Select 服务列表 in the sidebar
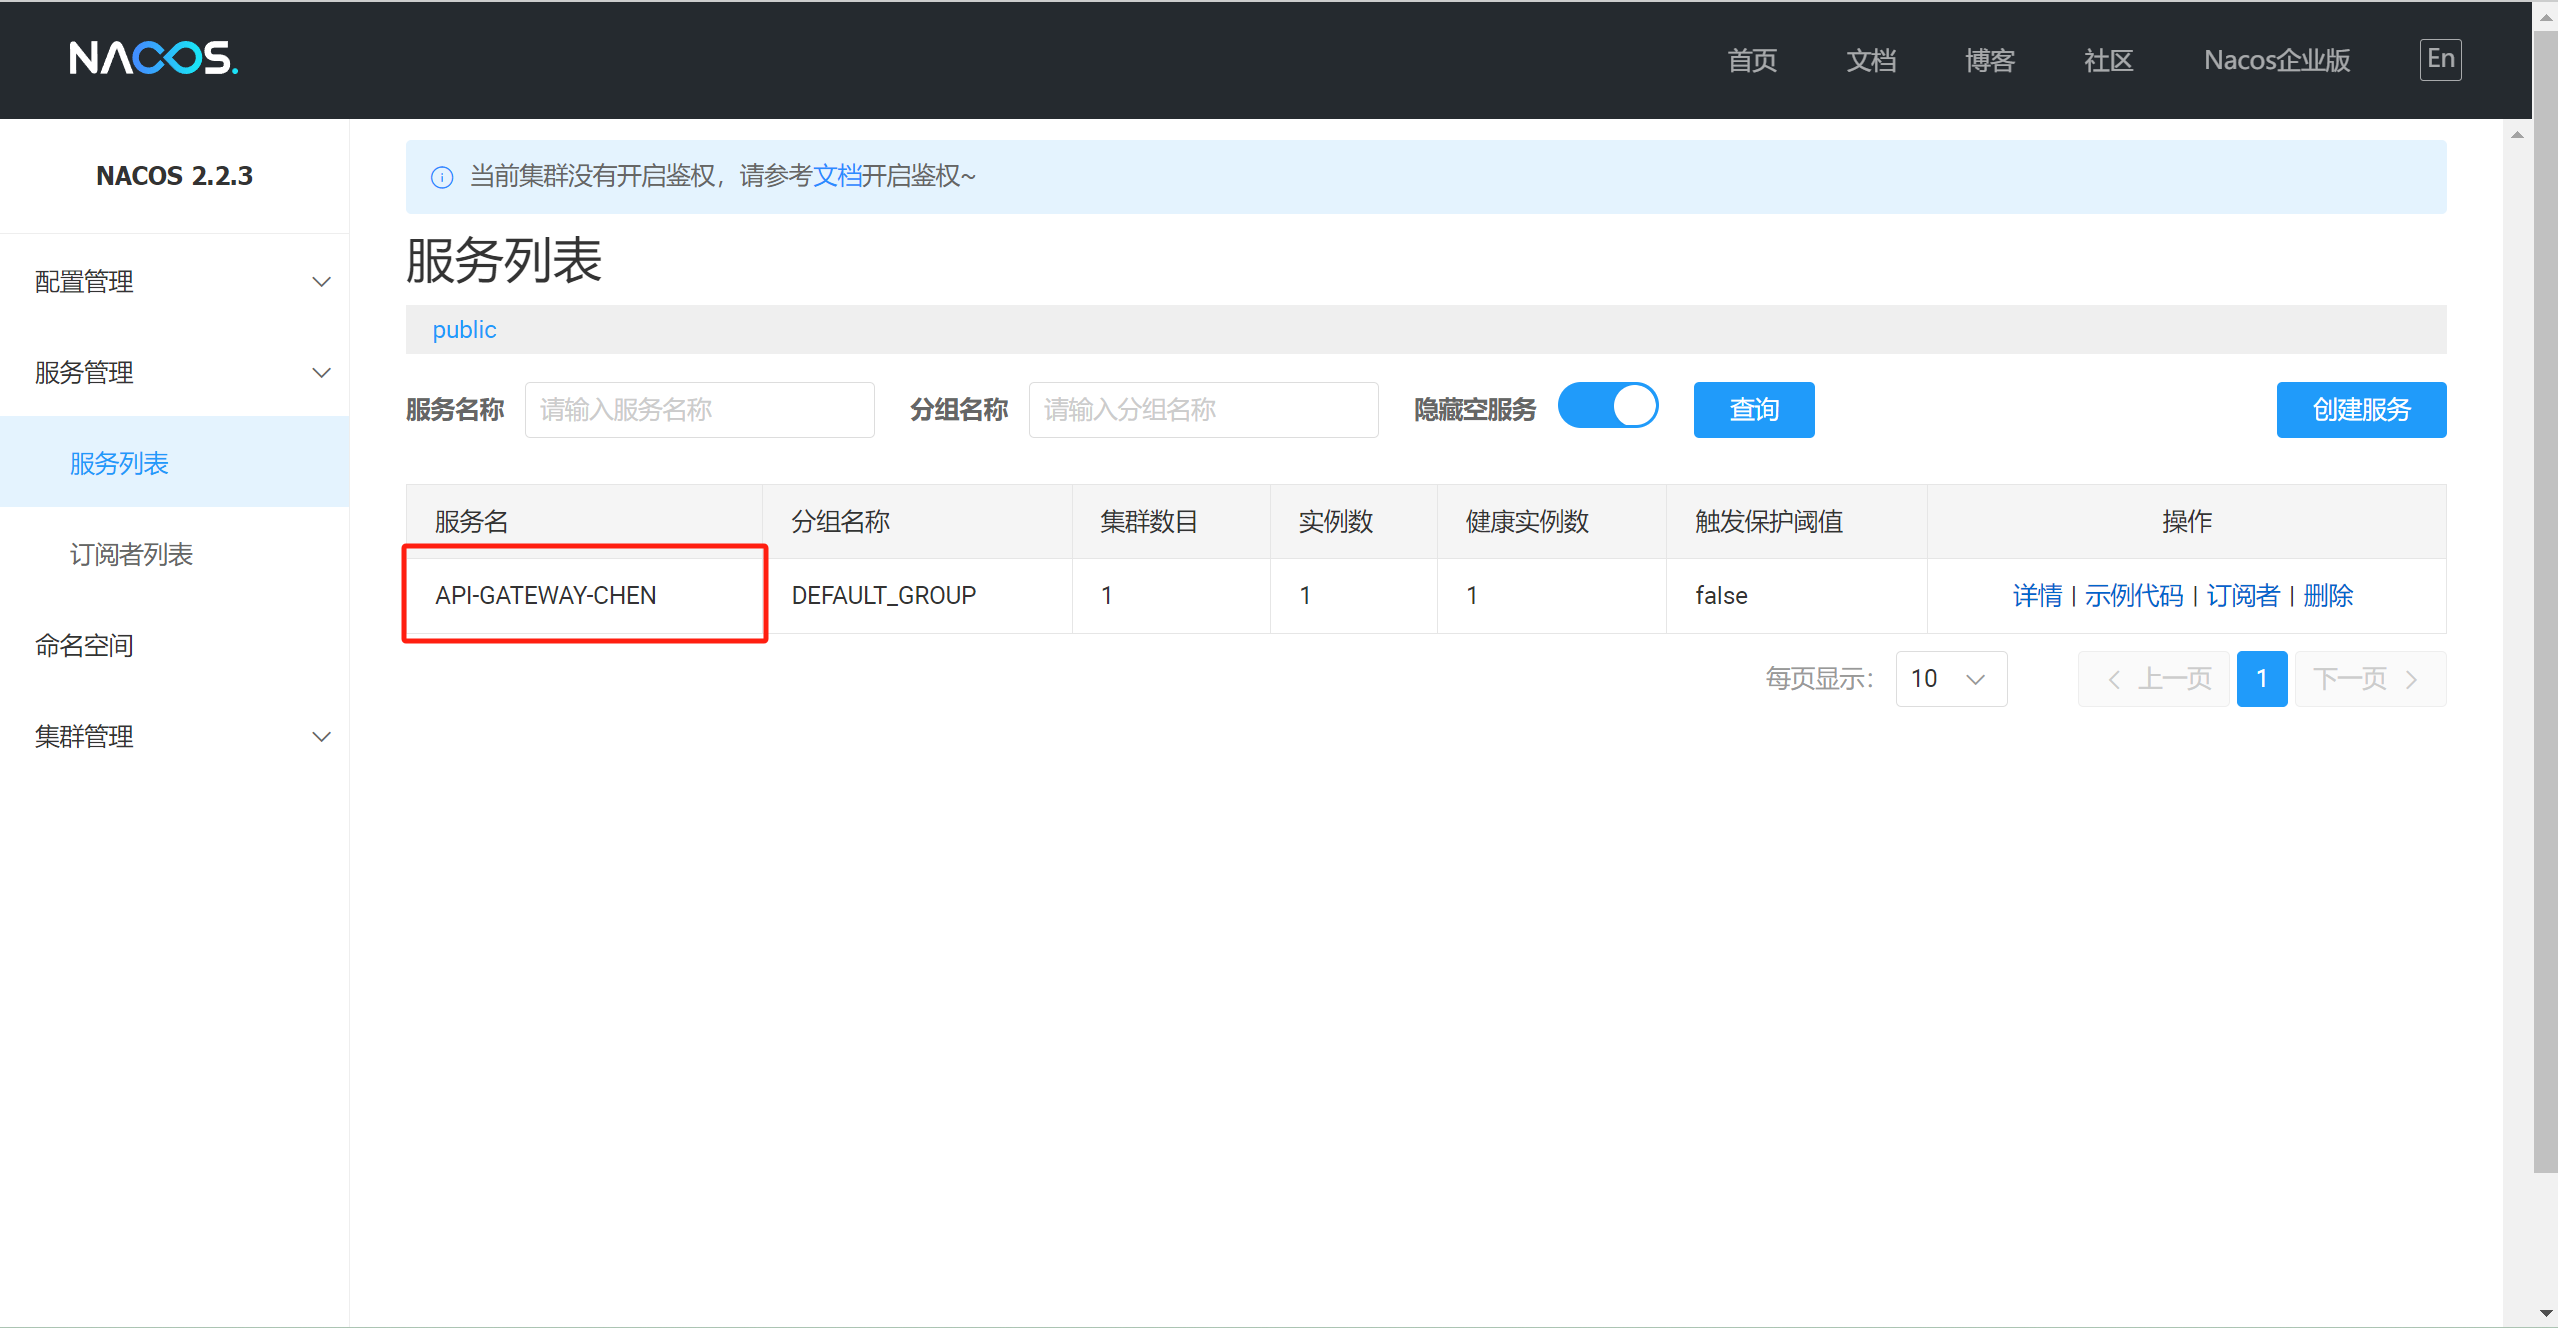Viewport: 2558px width, 1328px height. coord(119,464)
